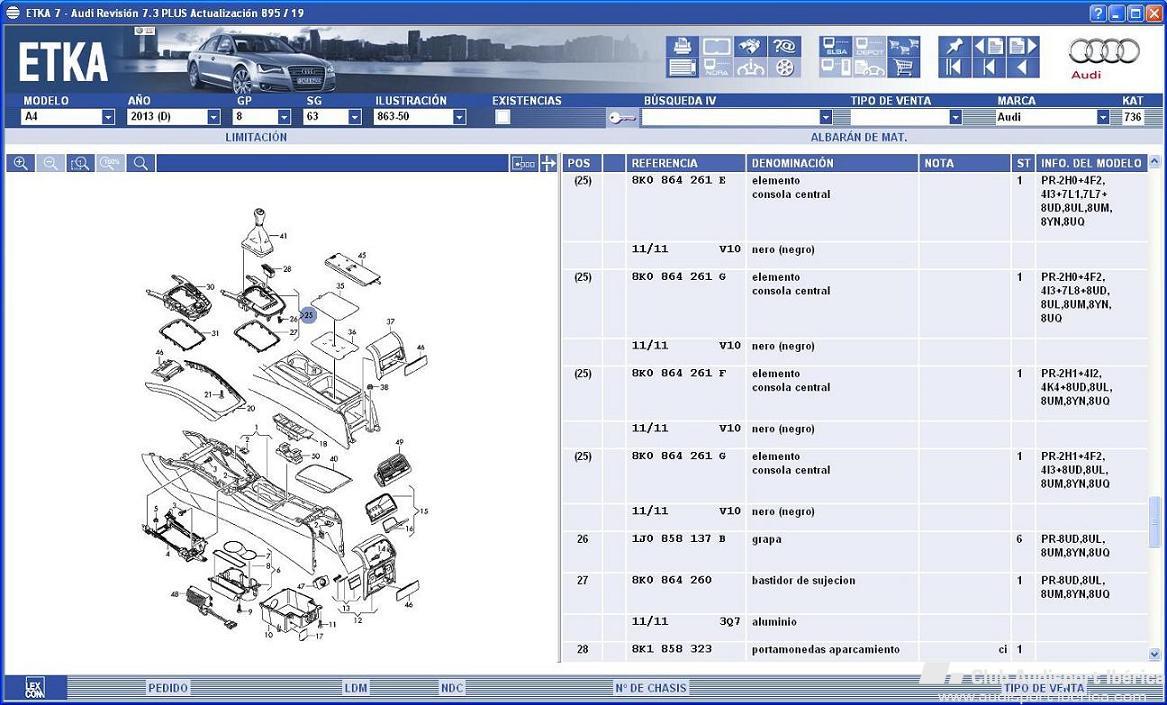Screen dimensions: 1167x705
Task: Click the pushpin bookmark icon
Action: tap(954, 46)
